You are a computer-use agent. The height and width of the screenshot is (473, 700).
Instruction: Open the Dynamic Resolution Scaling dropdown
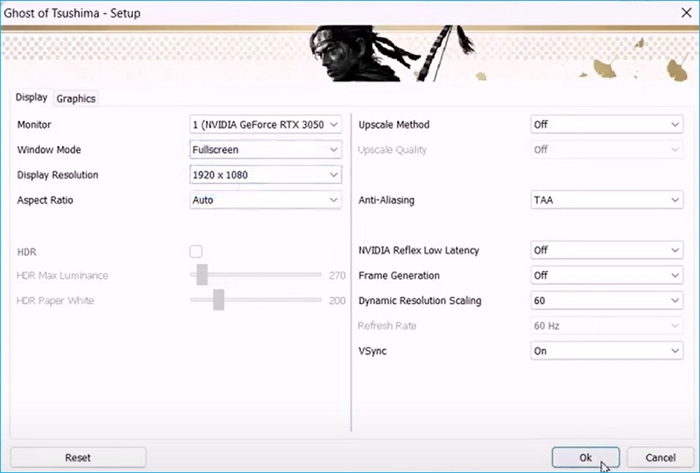[x=607, y=301]
